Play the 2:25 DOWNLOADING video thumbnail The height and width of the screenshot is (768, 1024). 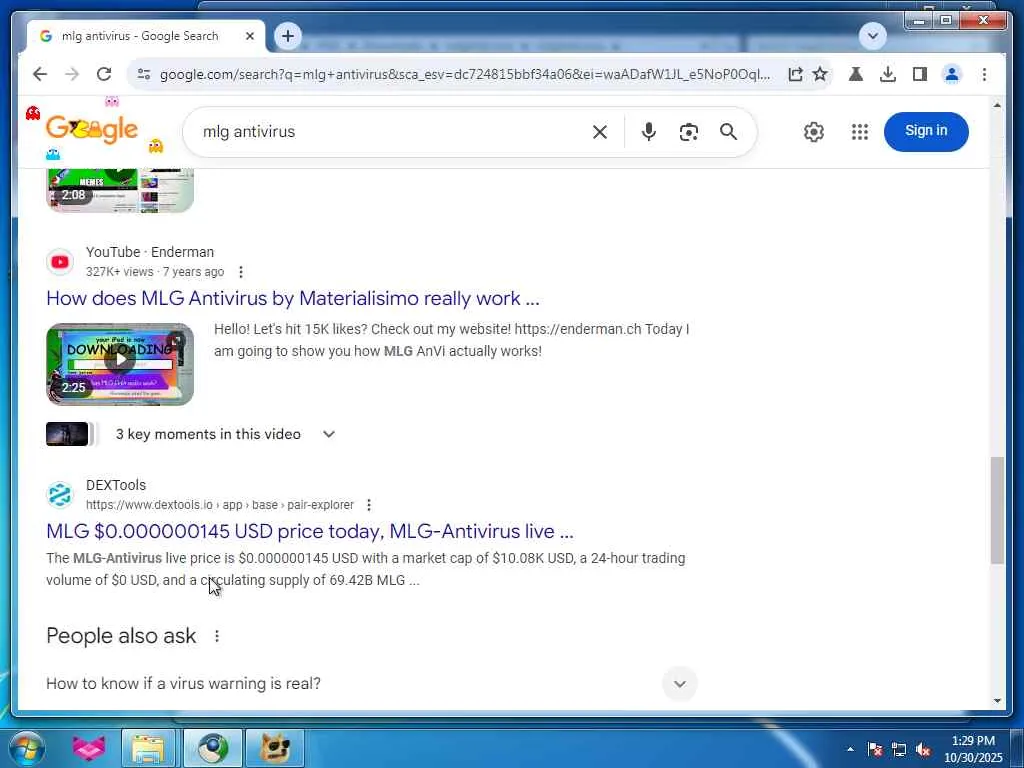click(x=120, y=364)
